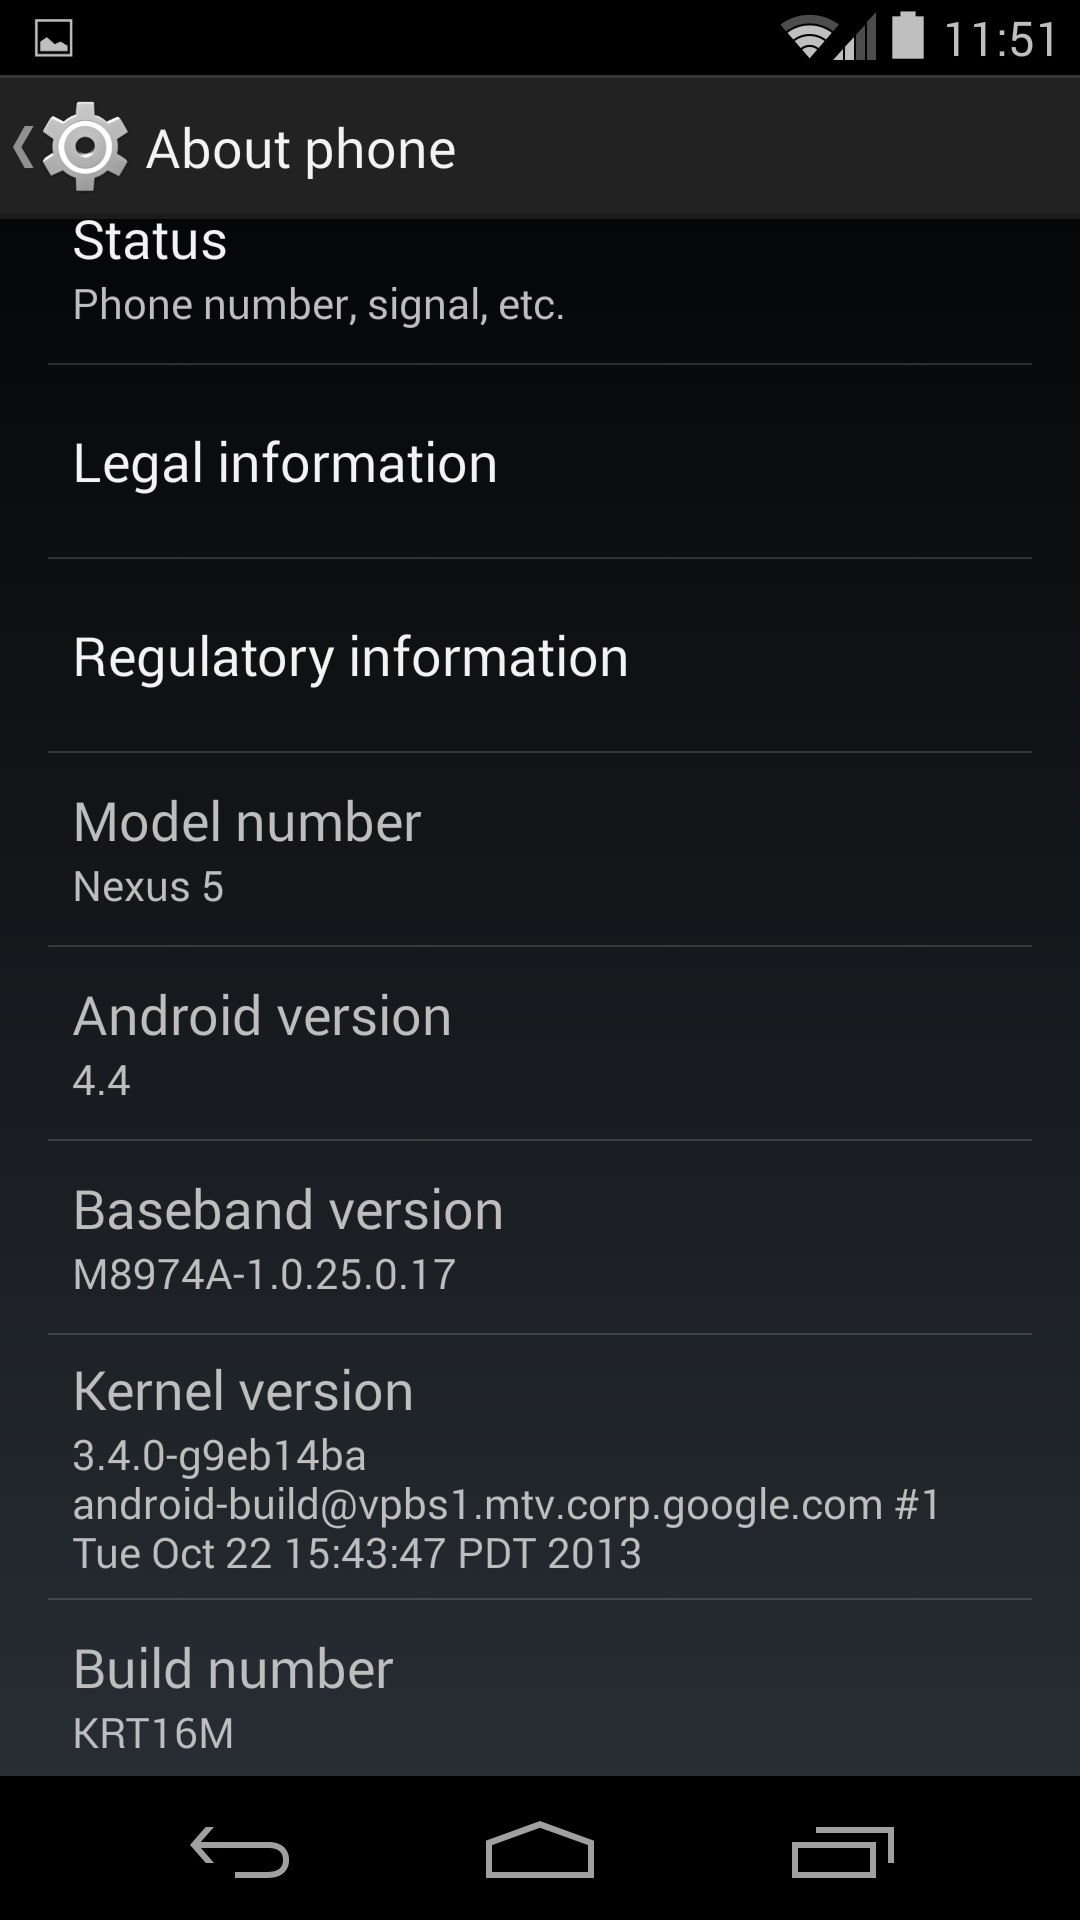Tap the Model number Nexus 5 item
Image resolution: width=1080 pixels, height=1920 pixels.
point(540,850)
